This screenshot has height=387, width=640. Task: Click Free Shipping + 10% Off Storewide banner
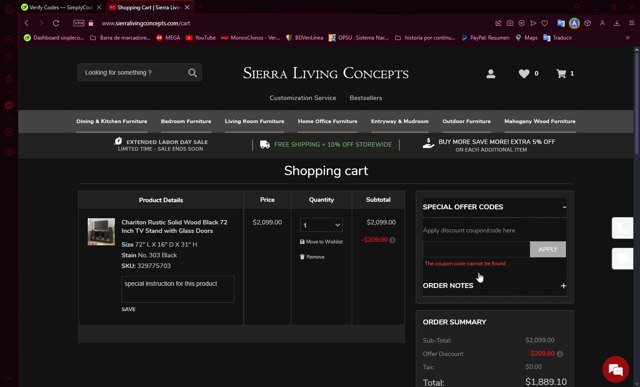(326, 145)
